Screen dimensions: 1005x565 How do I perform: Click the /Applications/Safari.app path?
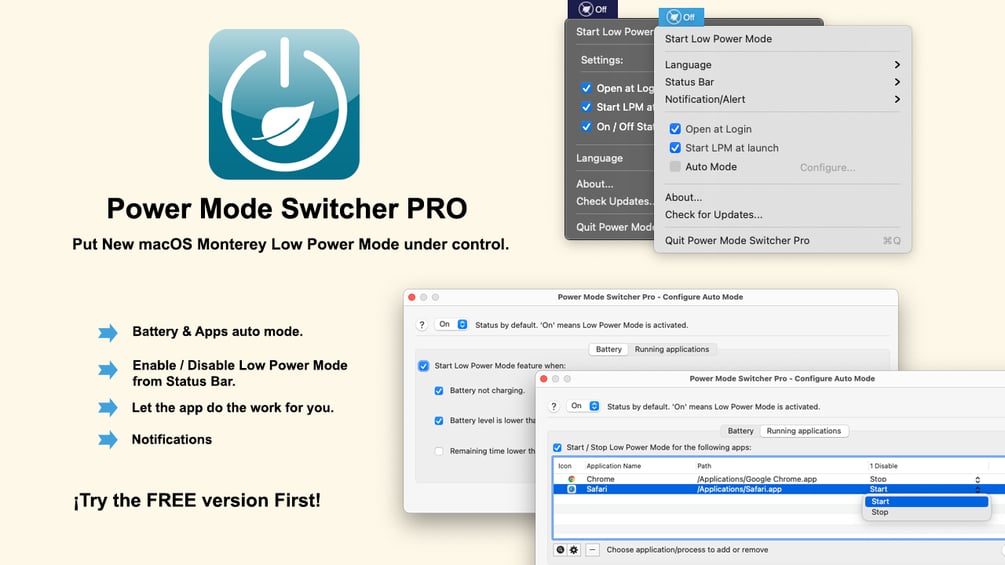(739, 489)
